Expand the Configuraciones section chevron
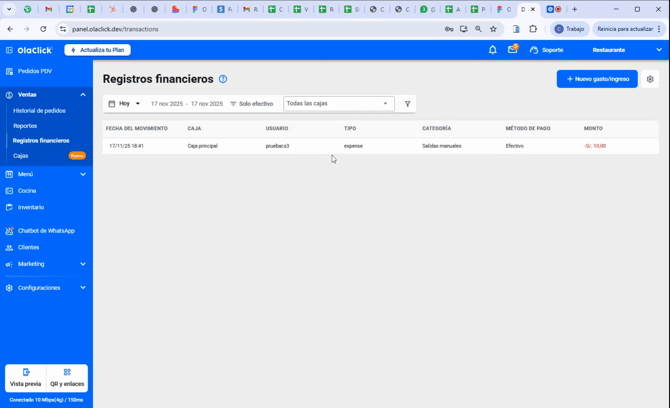The image size is (670, 408). pyautogui.click(x=83, y=288)
